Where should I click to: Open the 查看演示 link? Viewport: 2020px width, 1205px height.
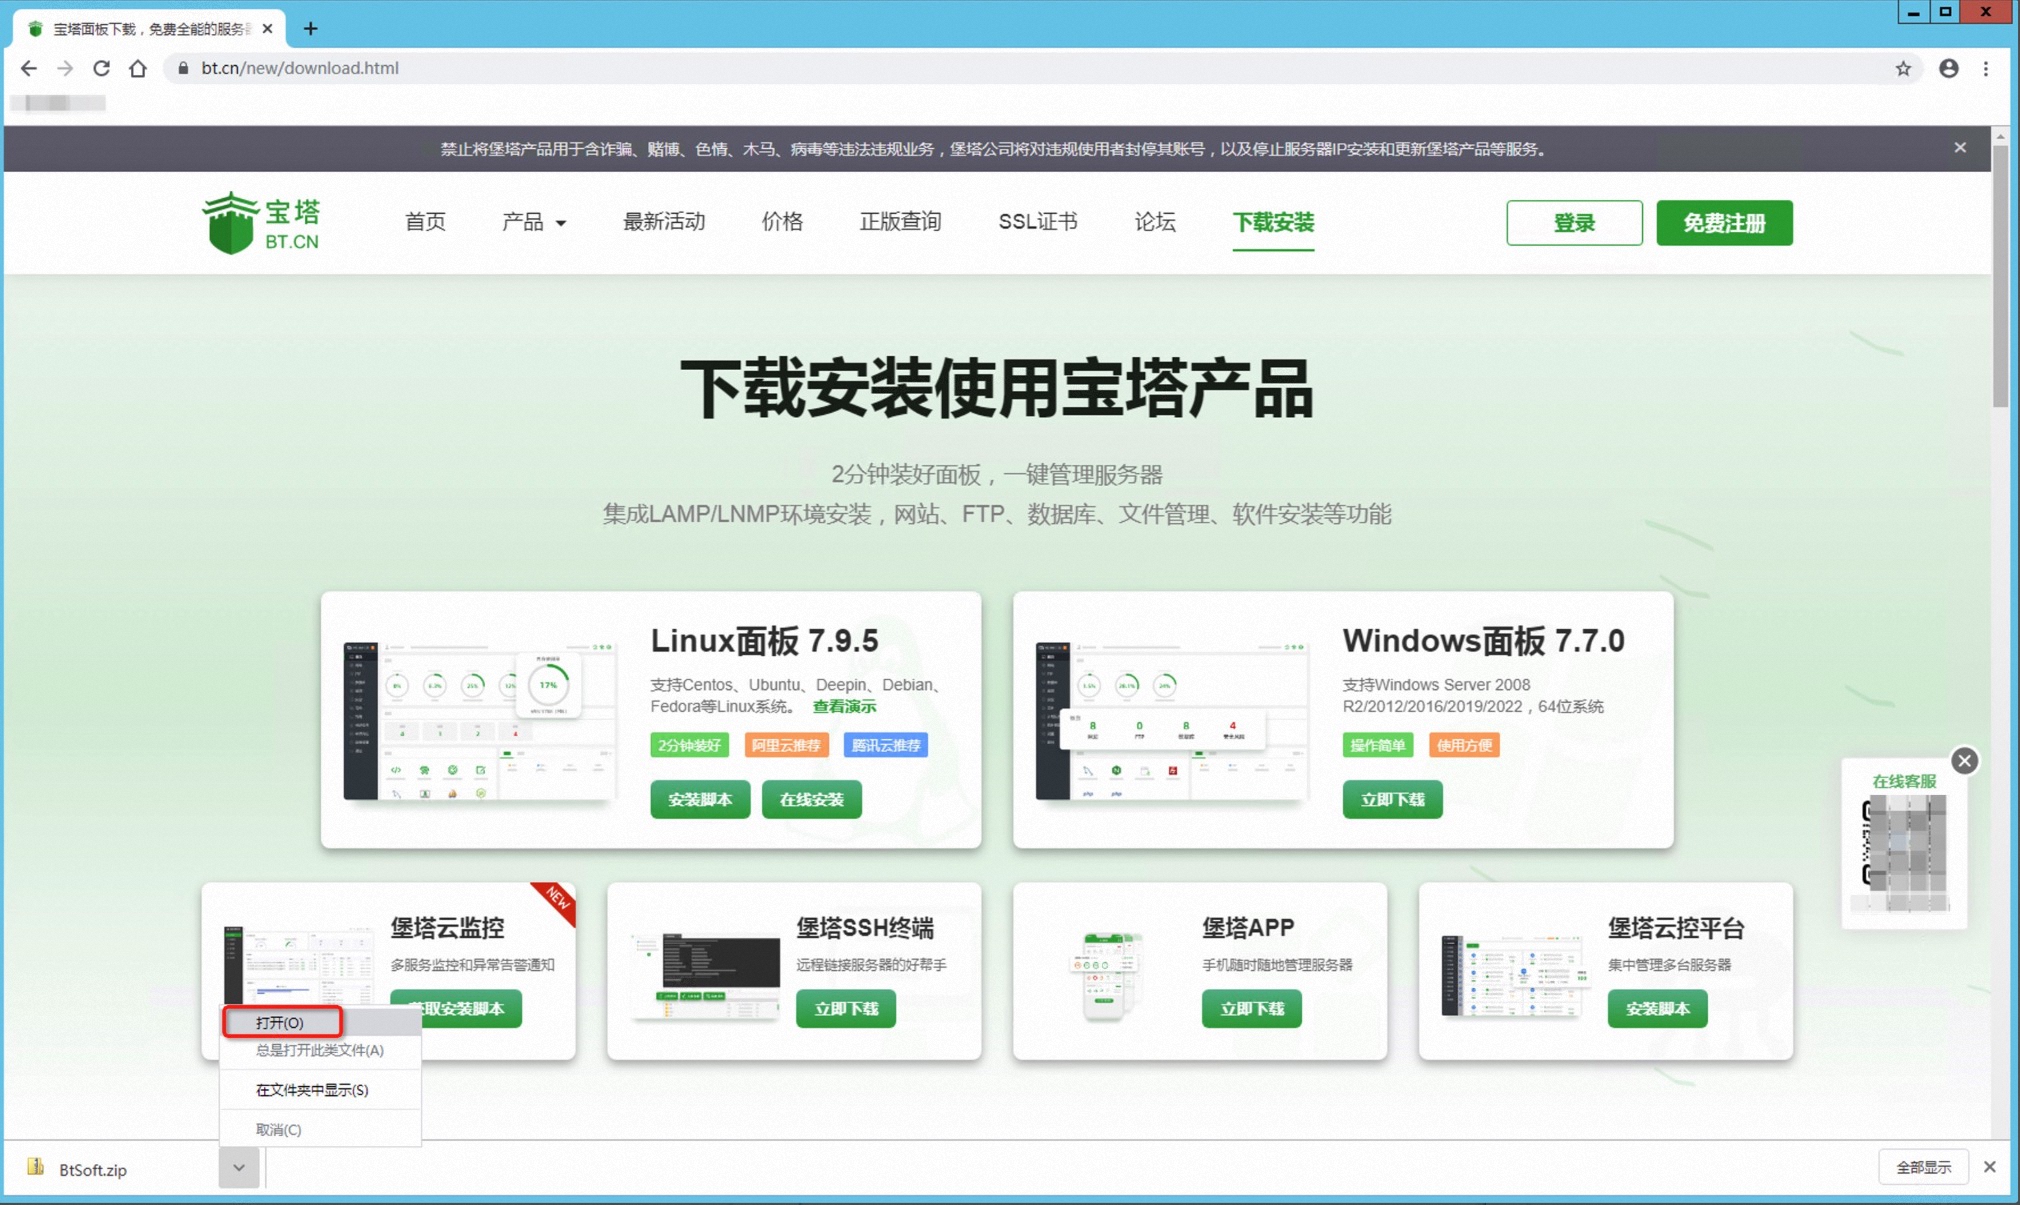[844, 706]
